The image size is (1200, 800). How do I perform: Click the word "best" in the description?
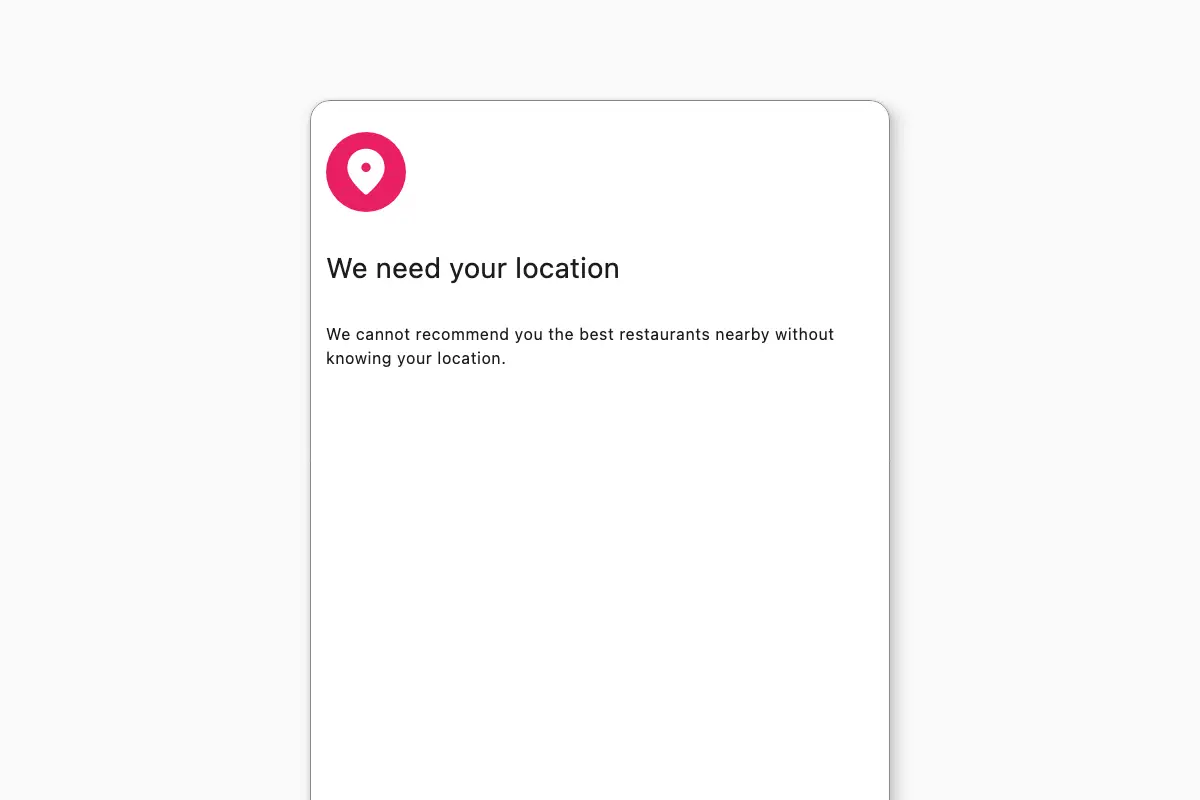click(597, 334)
